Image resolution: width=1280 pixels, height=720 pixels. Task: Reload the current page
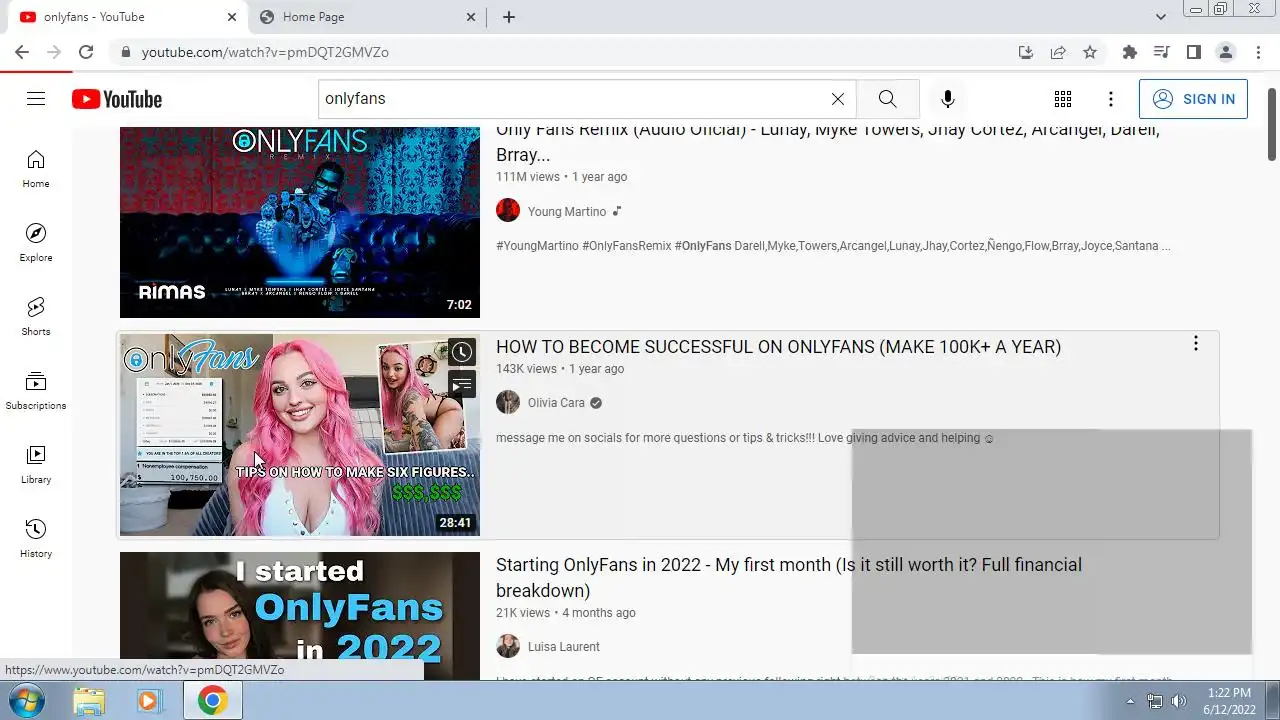(x=86, y=52)
